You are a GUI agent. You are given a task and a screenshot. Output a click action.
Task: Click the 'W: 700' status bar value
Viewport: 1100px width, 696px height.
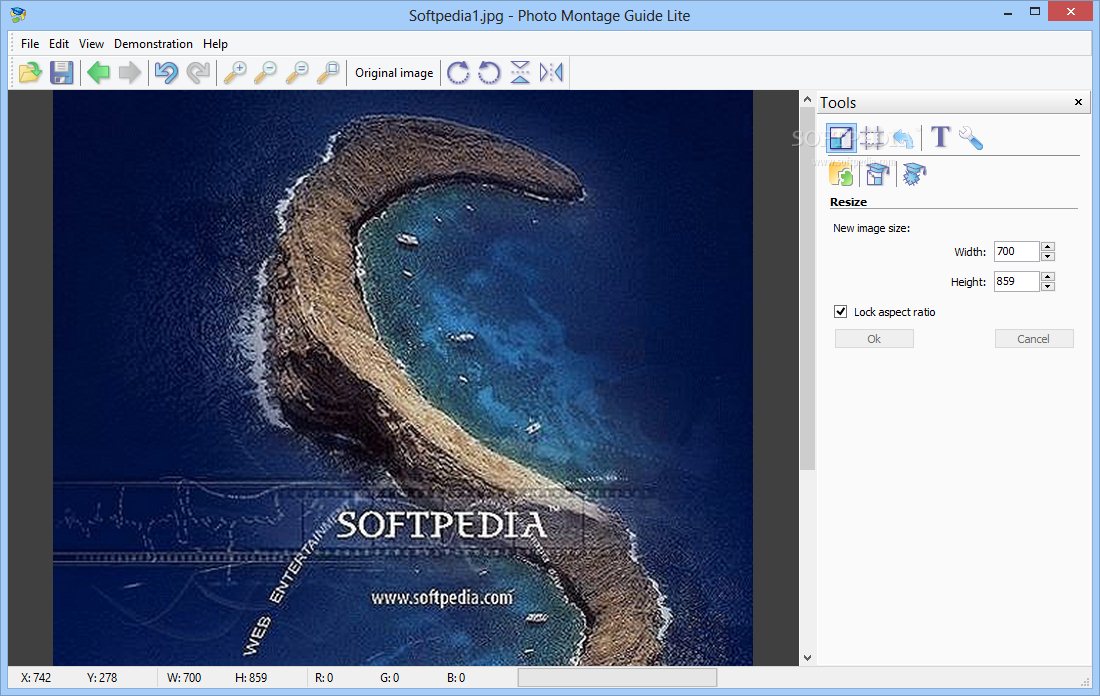(x=184, y=678)
